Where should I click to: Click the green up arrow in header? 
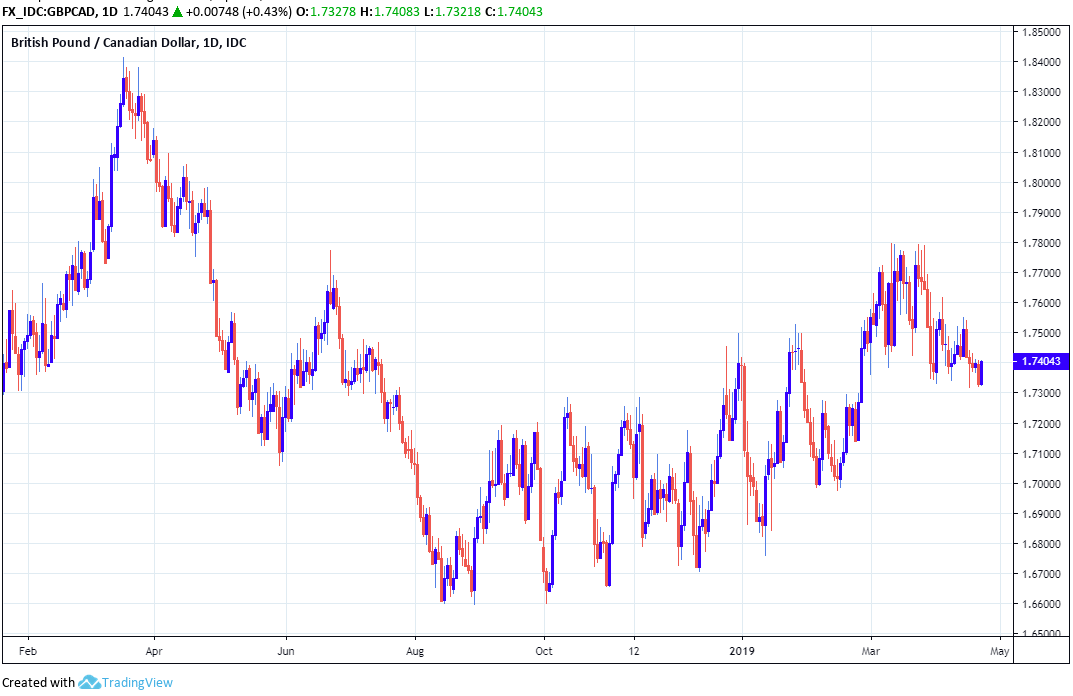click(177, 12)
